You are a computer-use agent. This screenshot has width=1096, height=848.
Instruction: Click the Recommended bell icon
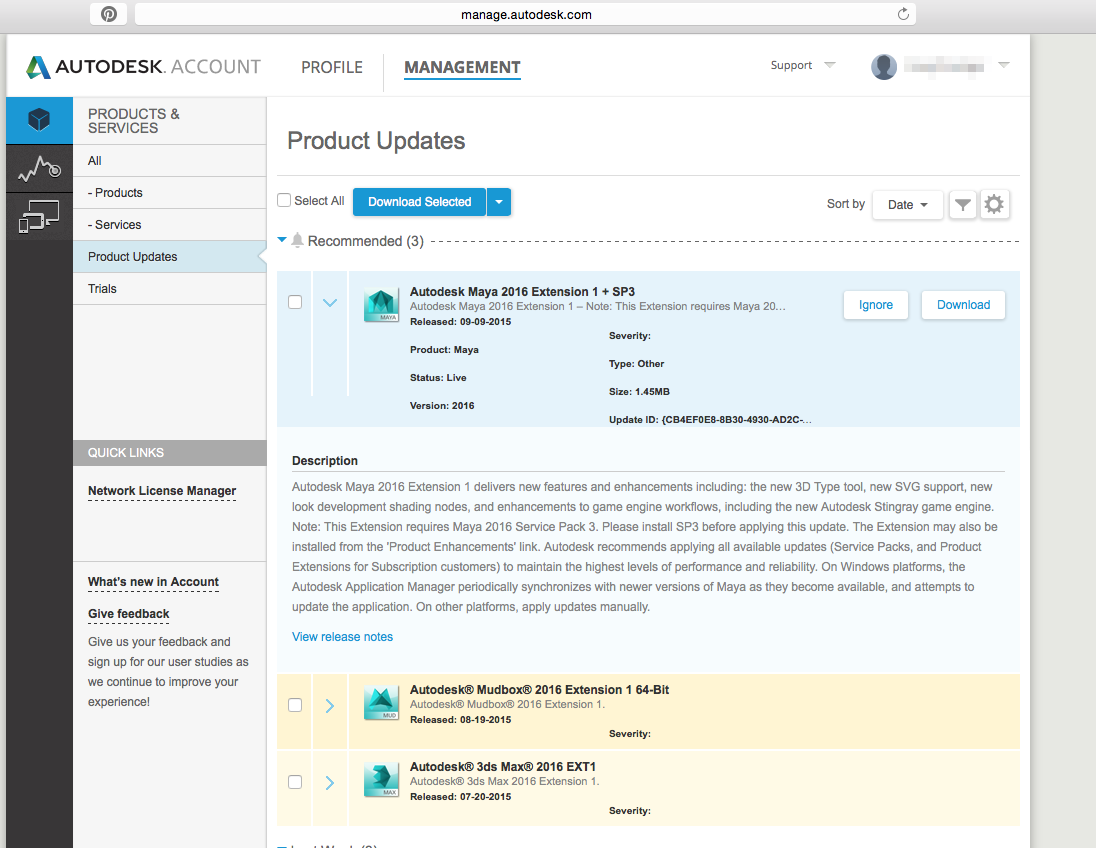click(x=297, y=240)
